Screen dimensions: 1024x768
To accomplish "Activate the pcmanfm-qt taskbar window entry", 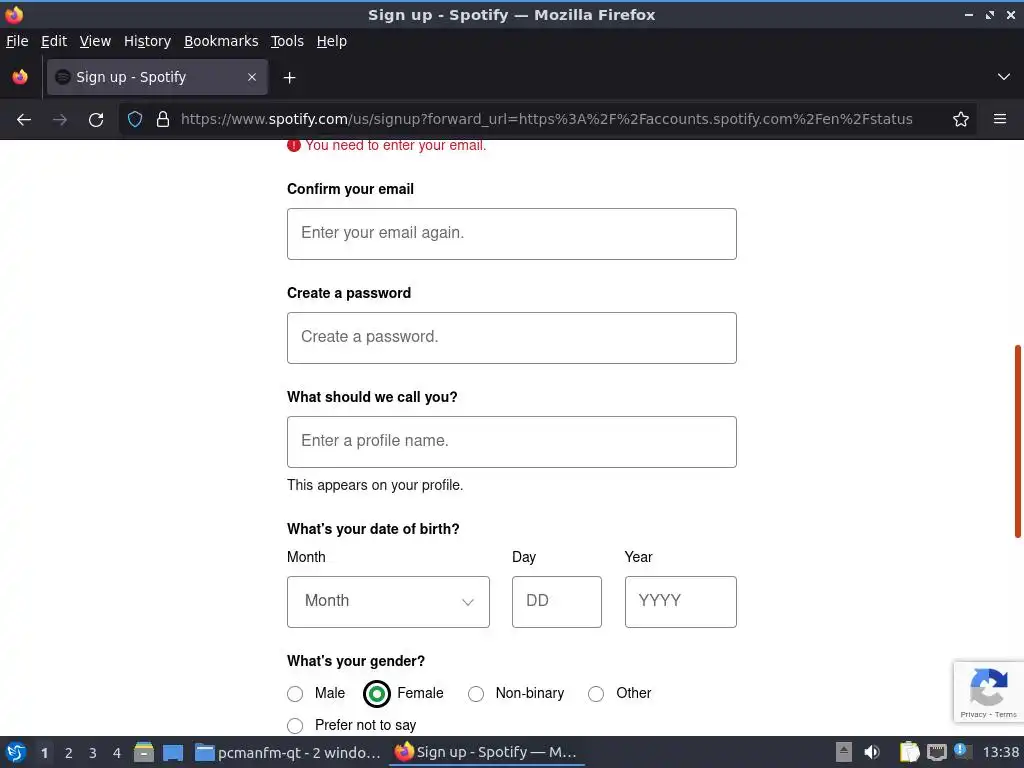I will [x=288, y=752].
